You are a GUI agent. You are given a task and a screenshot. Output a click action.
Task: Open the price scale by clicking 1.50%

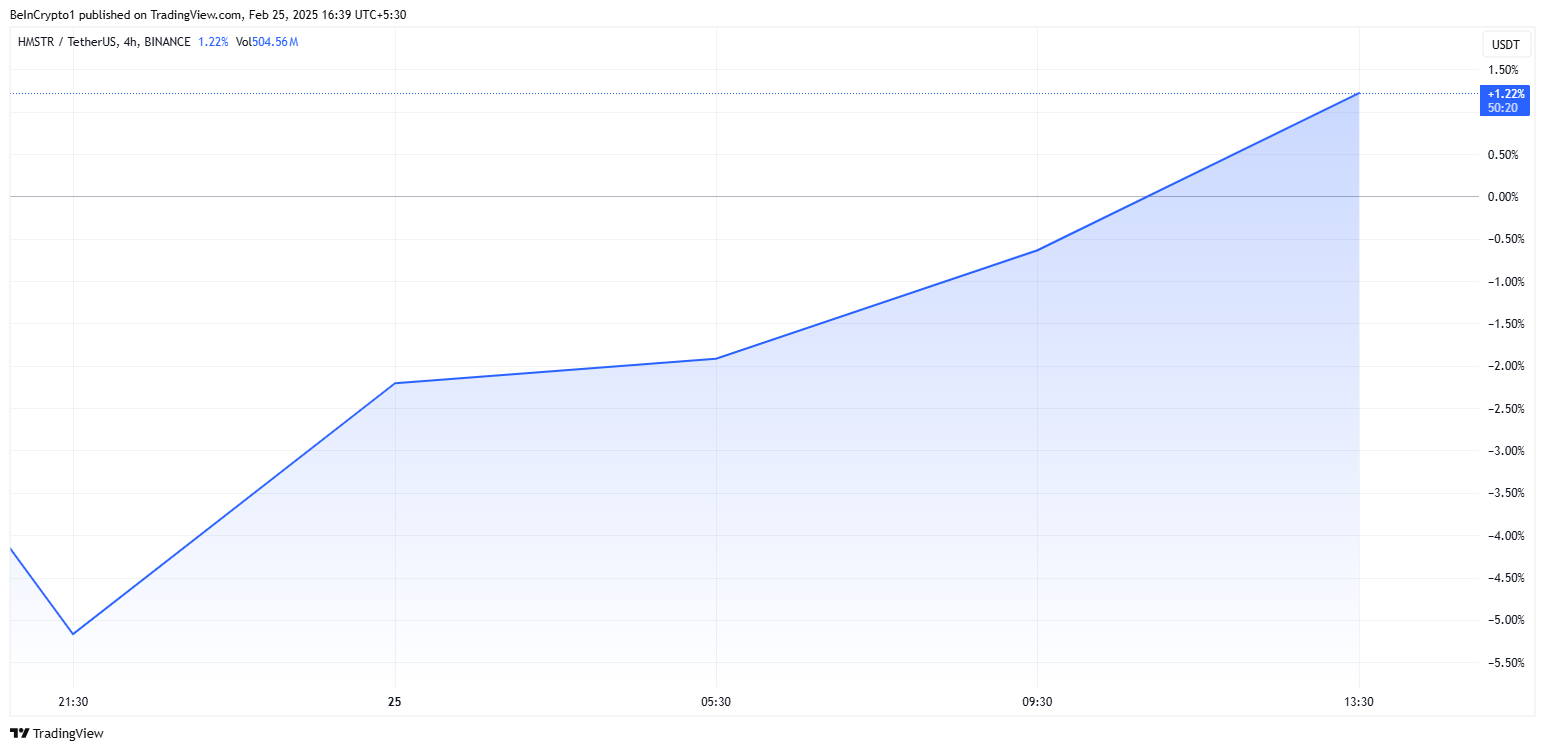tap(1505, 70)
